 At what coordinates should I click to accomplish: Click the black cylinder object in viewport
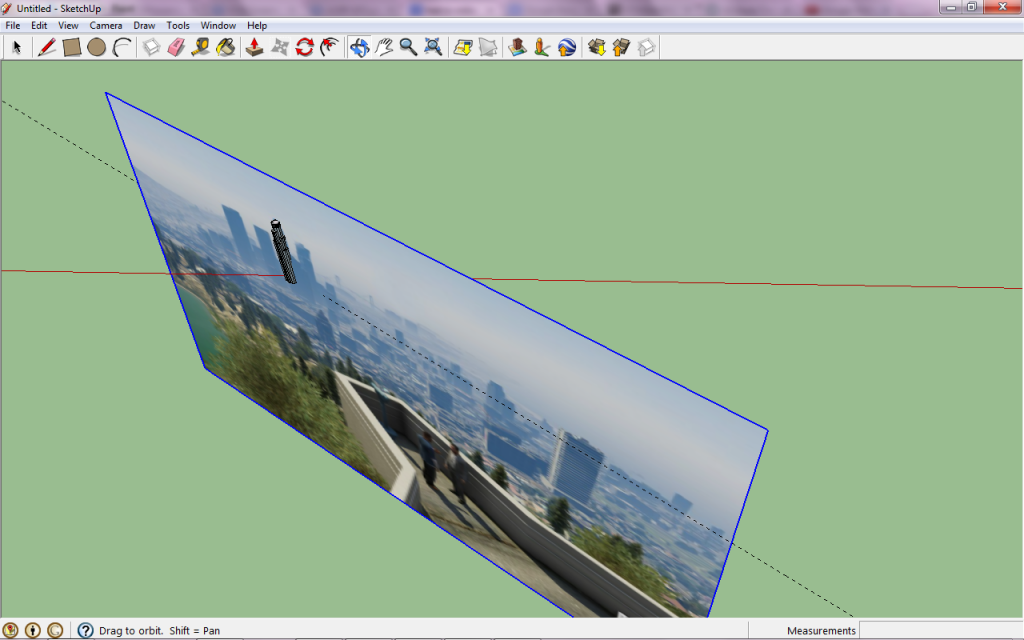(x=283, y=252)
